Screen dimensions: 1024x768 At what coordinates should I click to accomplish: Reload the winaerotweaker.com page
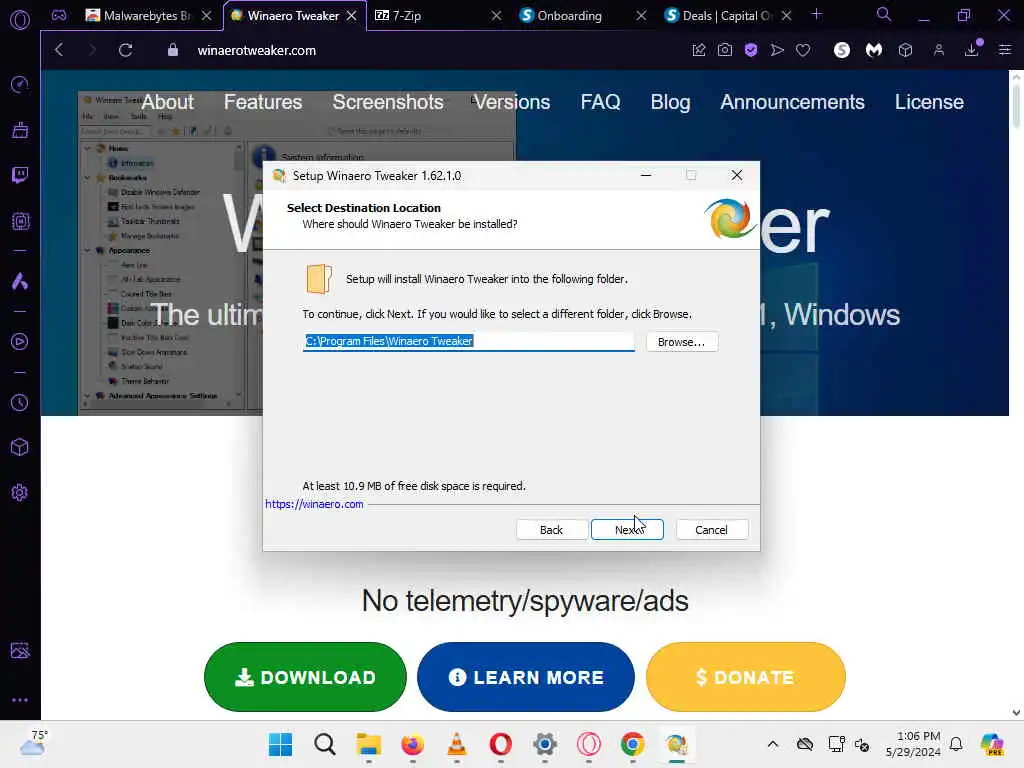pyautogui.click(x=125, y=50)
